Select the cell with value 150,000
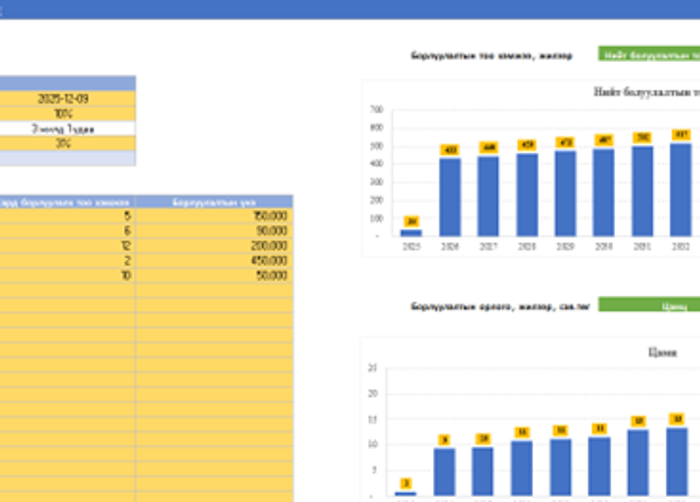 click(214, 215)
